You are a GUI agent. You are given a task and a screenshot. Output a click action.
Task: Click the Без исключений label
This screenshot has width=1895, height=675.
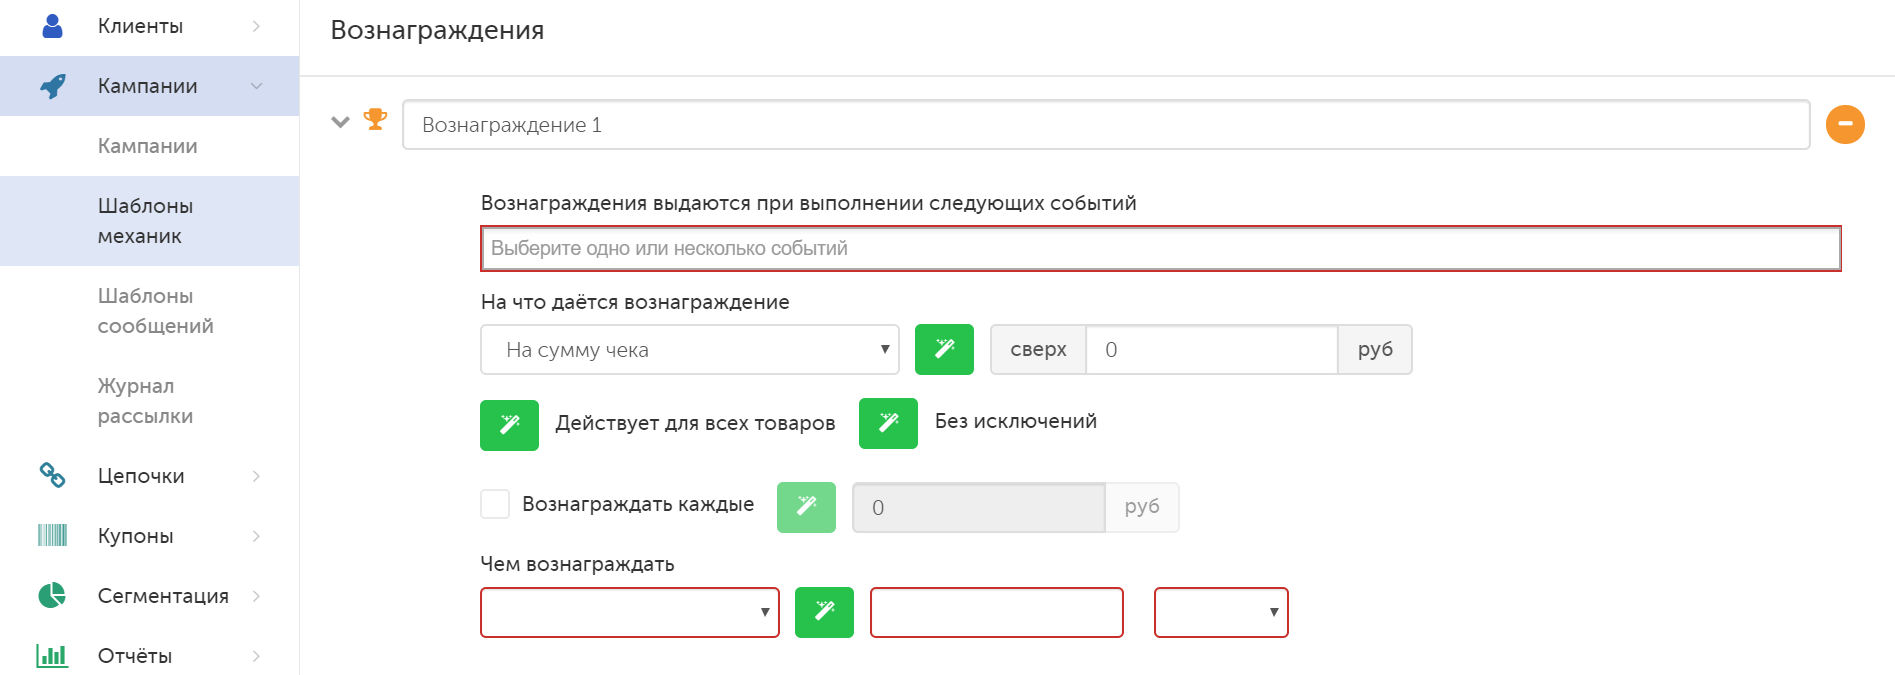point(1016,421)
